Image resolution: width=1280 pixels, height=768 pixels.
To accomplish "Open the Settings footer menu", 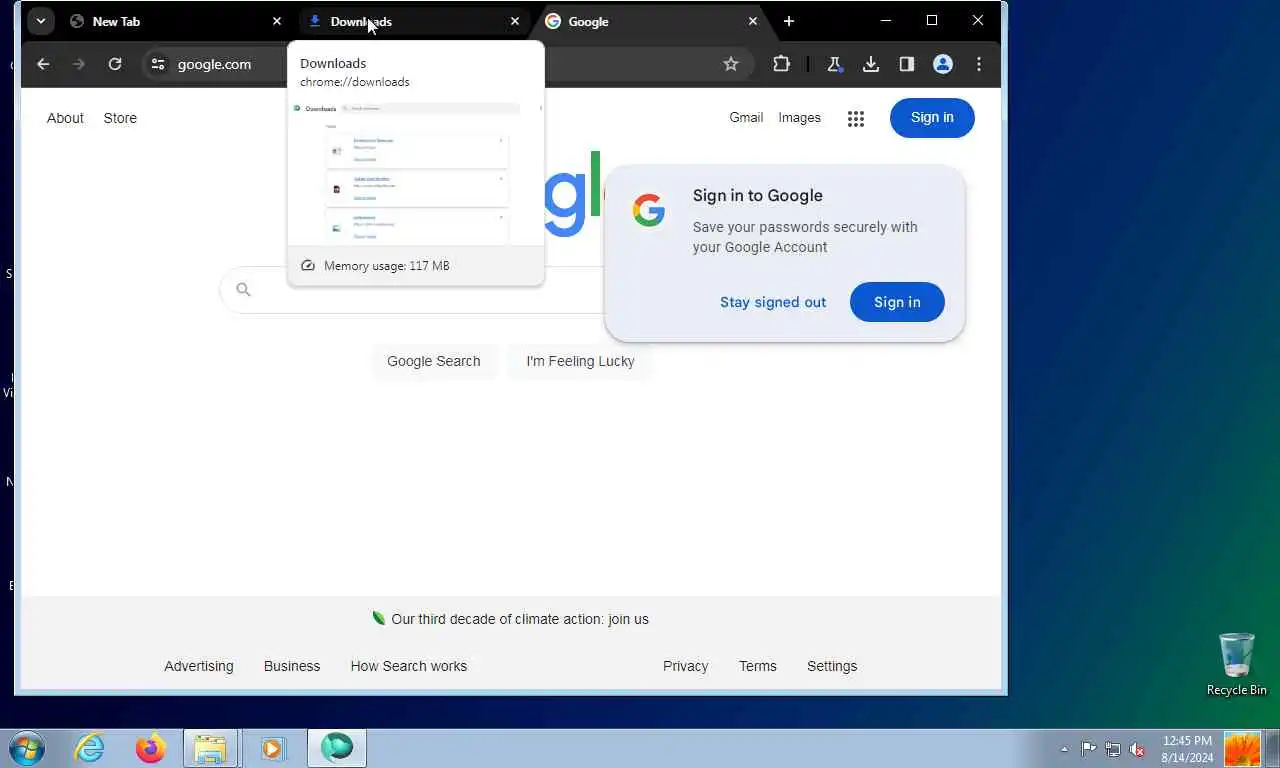I will coord(832,666).
